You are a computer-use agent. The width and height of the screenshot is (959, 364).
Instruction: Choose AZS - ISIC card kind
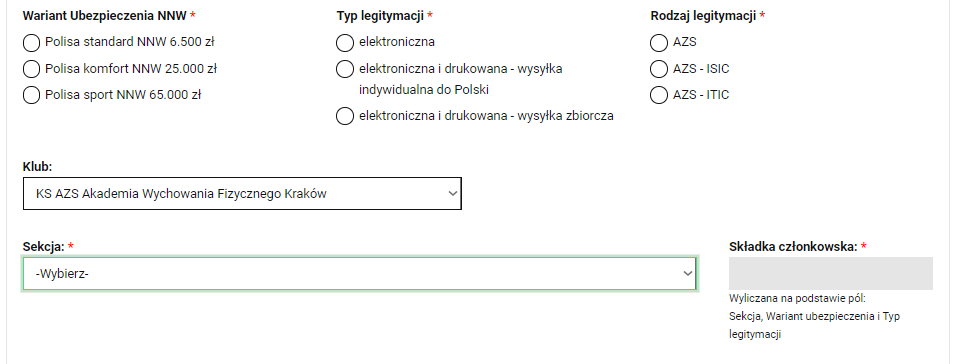click(x=659, y=69)
